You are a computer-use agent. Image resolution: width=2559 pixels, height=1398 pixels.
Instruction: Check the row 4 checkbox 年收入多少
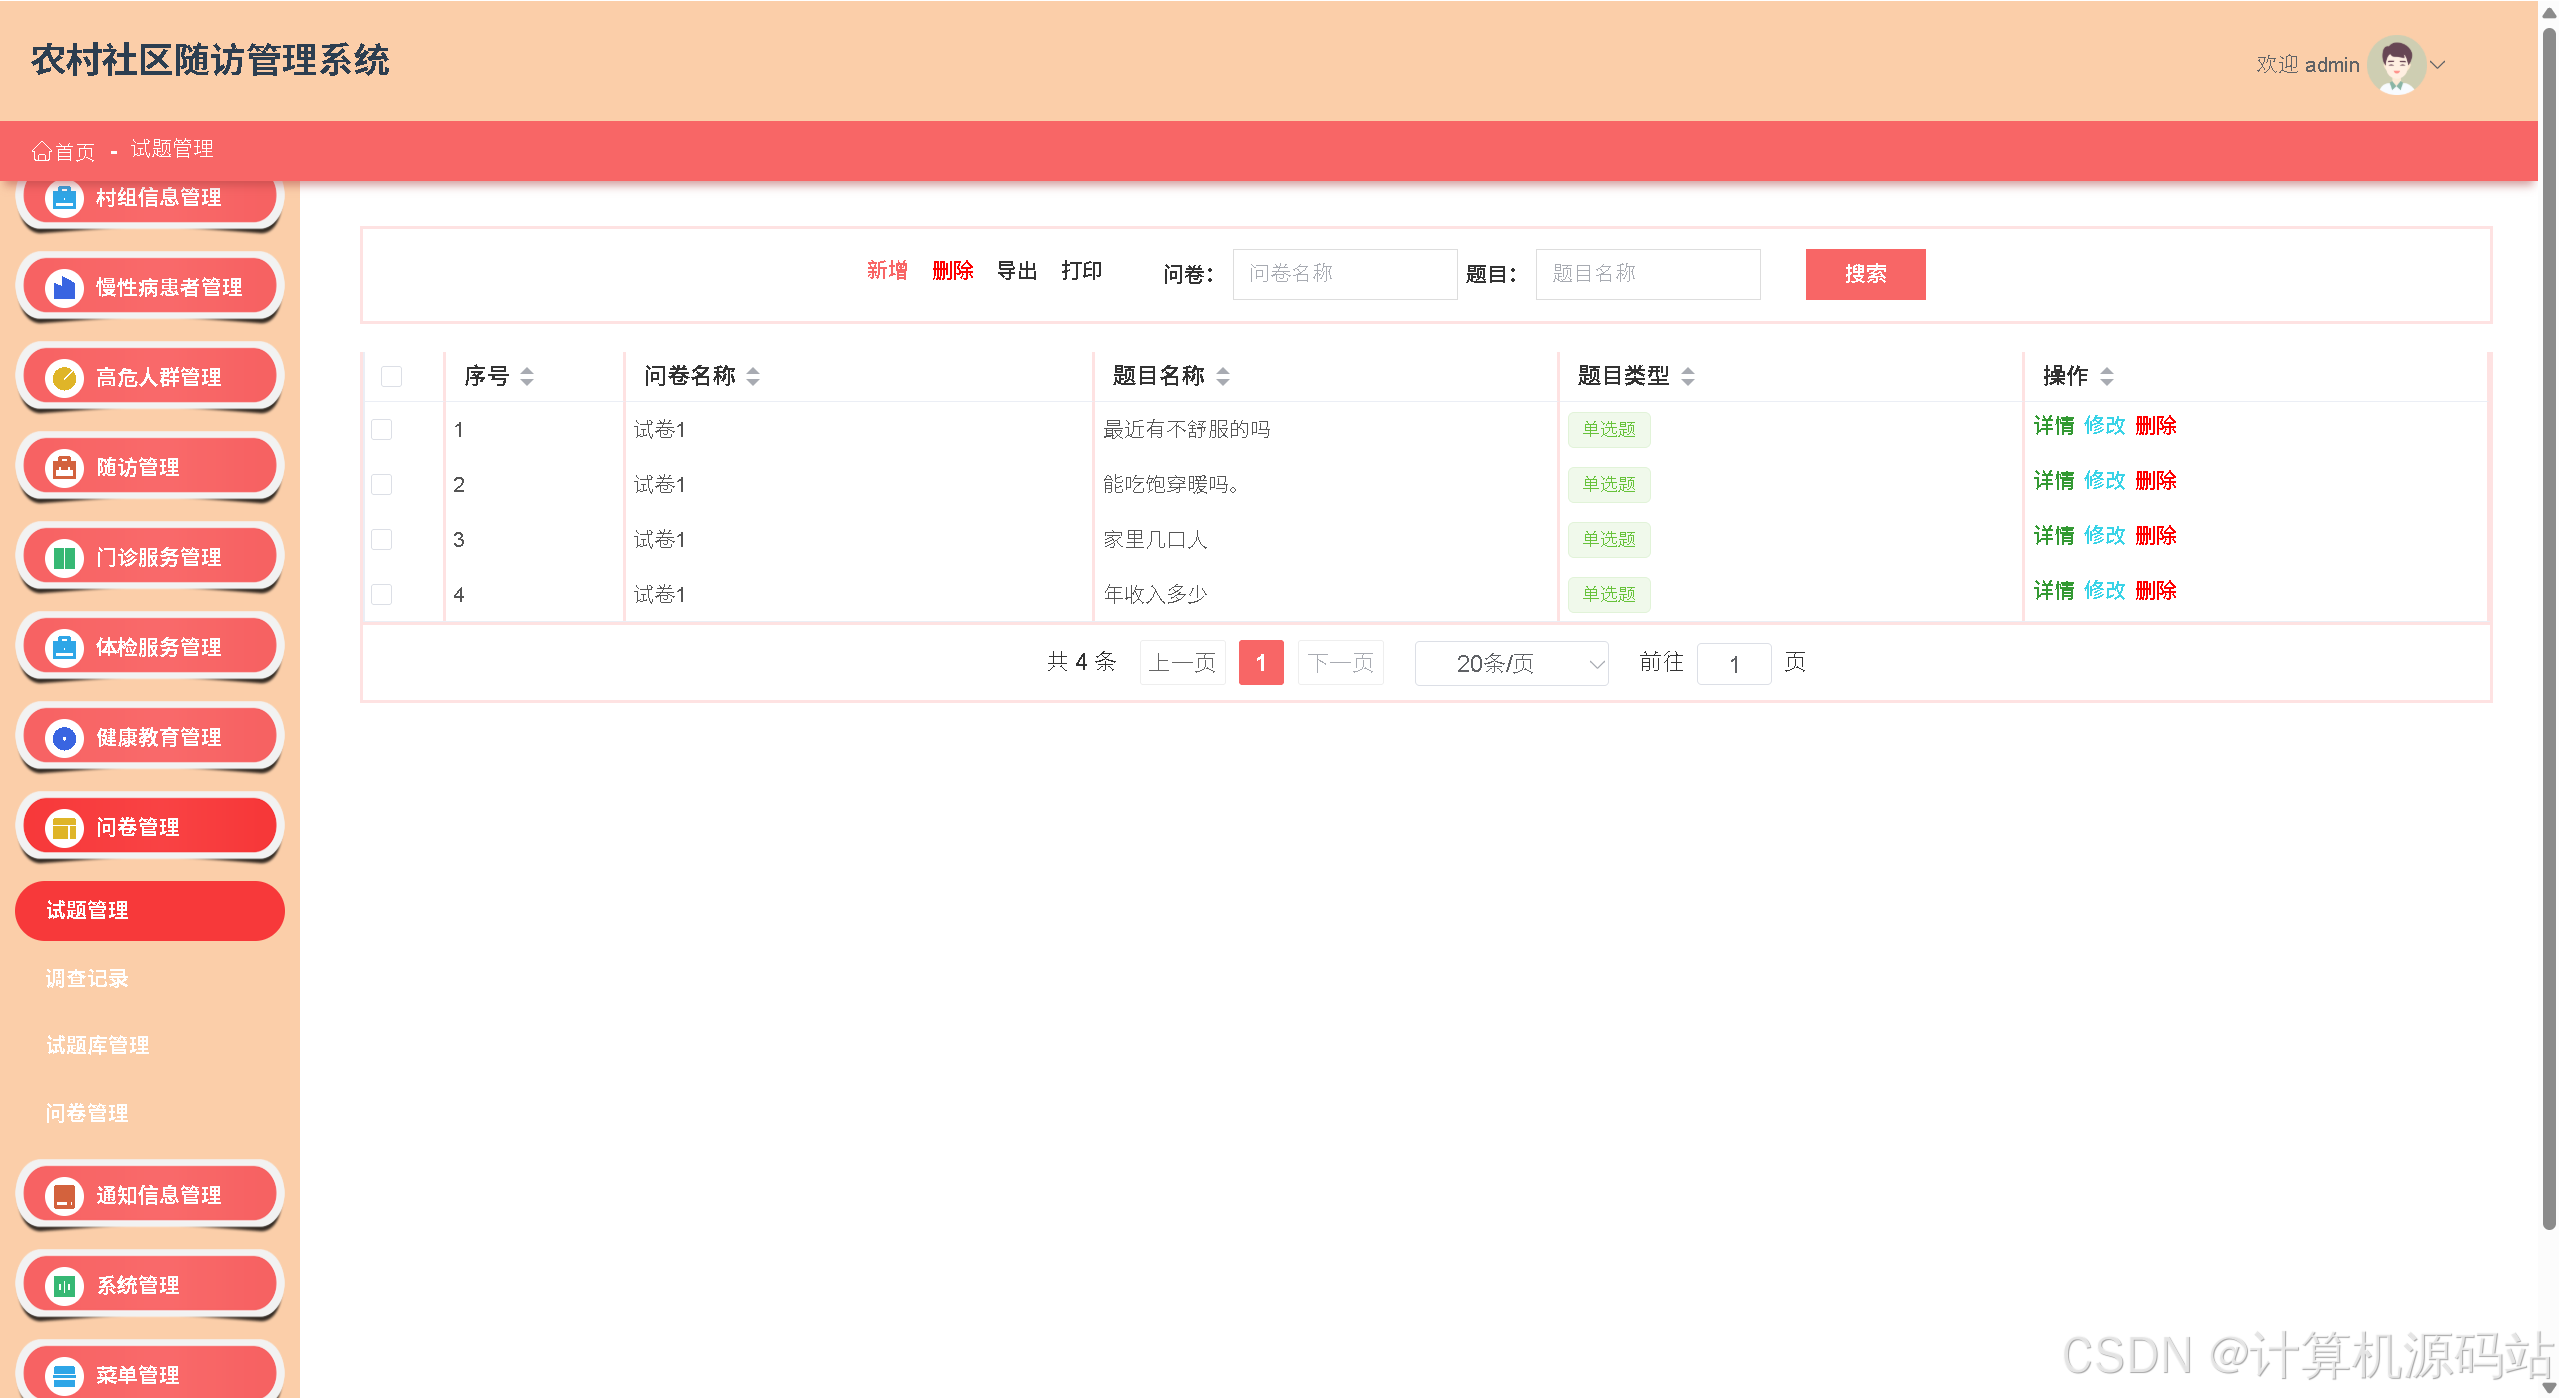point(381,594)
